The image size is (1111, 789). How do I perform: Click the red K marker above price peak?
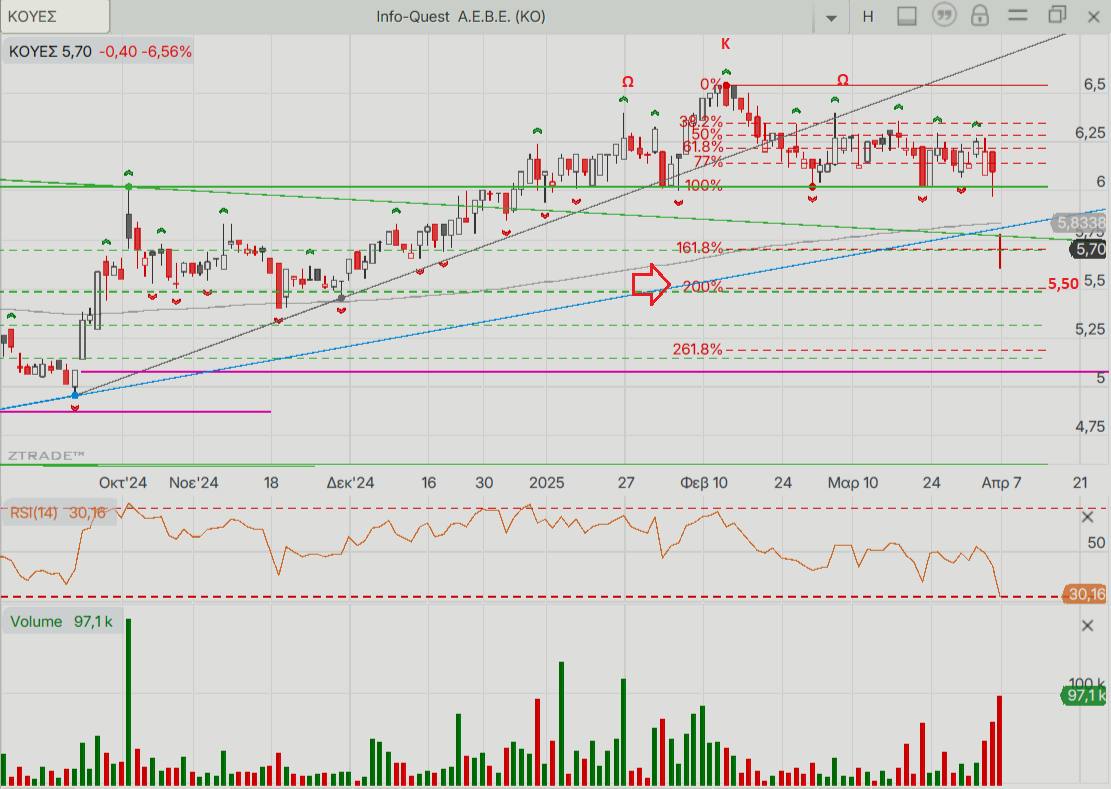(725, 44)
